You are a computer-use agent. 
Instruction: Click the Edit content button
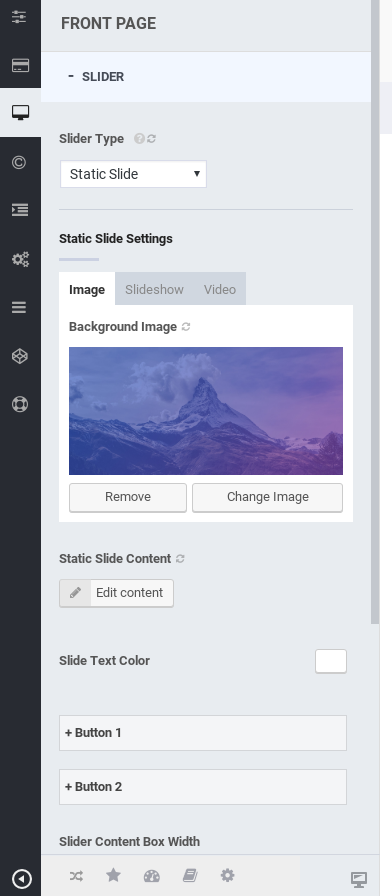117,593
